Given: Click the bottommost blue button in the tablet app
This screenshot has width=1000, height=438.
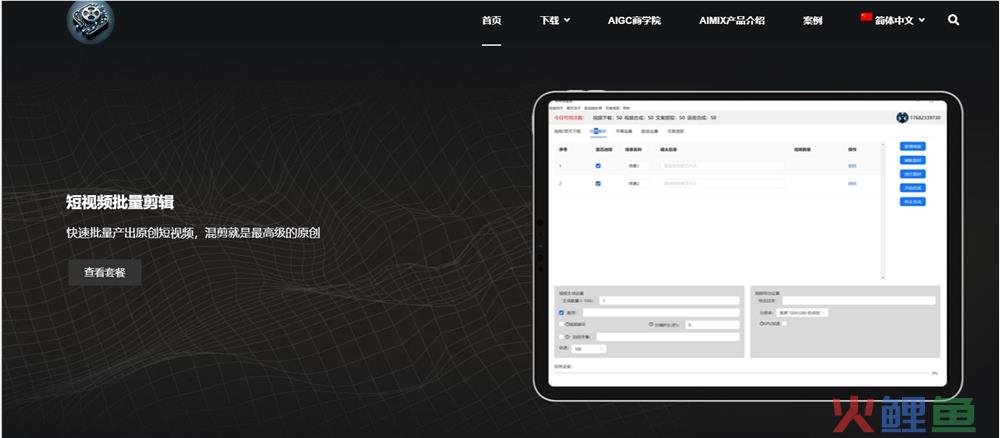Looking at the screenshot, I should pos(913,201).
